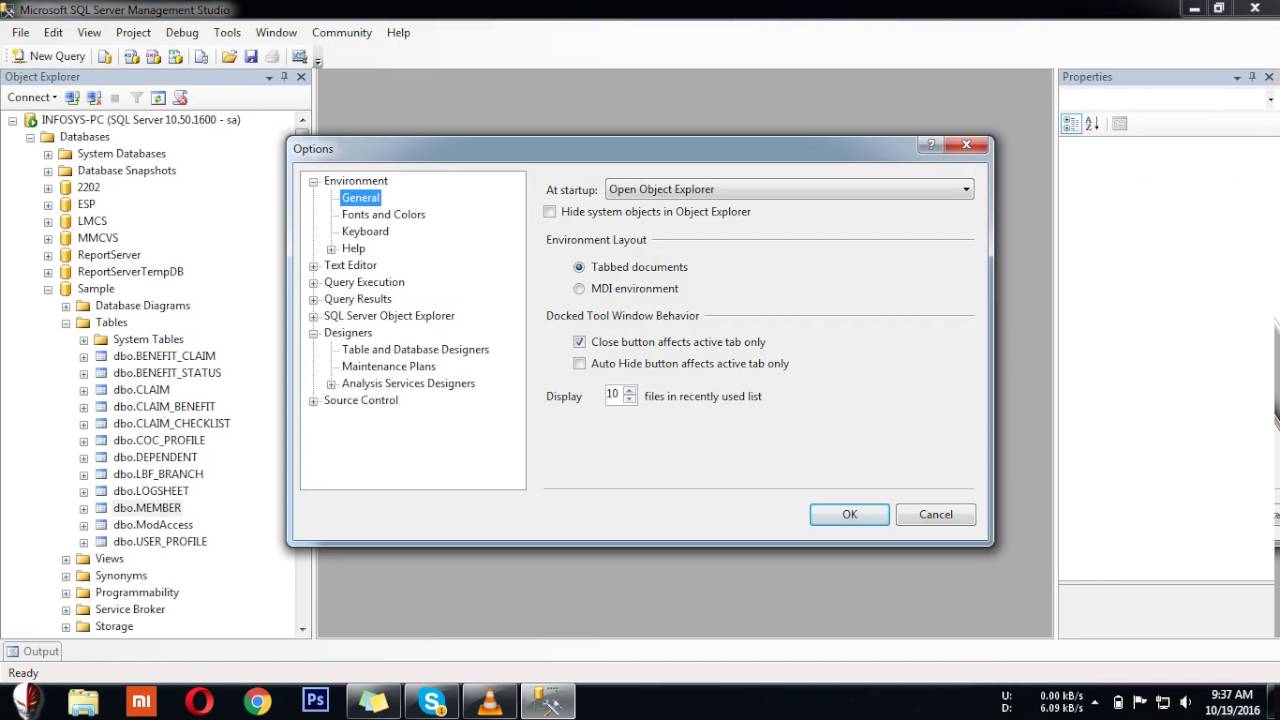Select the MDI environment radio button
1280x720 pixels.
coord(579,289)
